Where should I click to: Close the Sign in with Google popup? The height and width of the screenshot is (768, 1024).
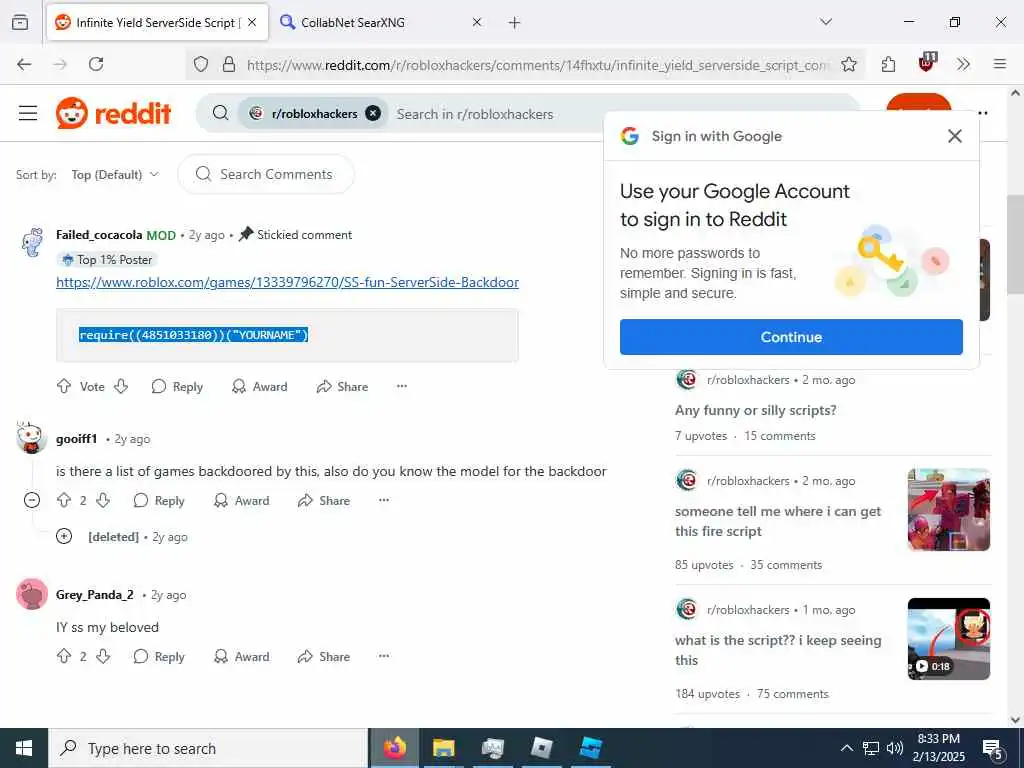(x=954, y=136)
